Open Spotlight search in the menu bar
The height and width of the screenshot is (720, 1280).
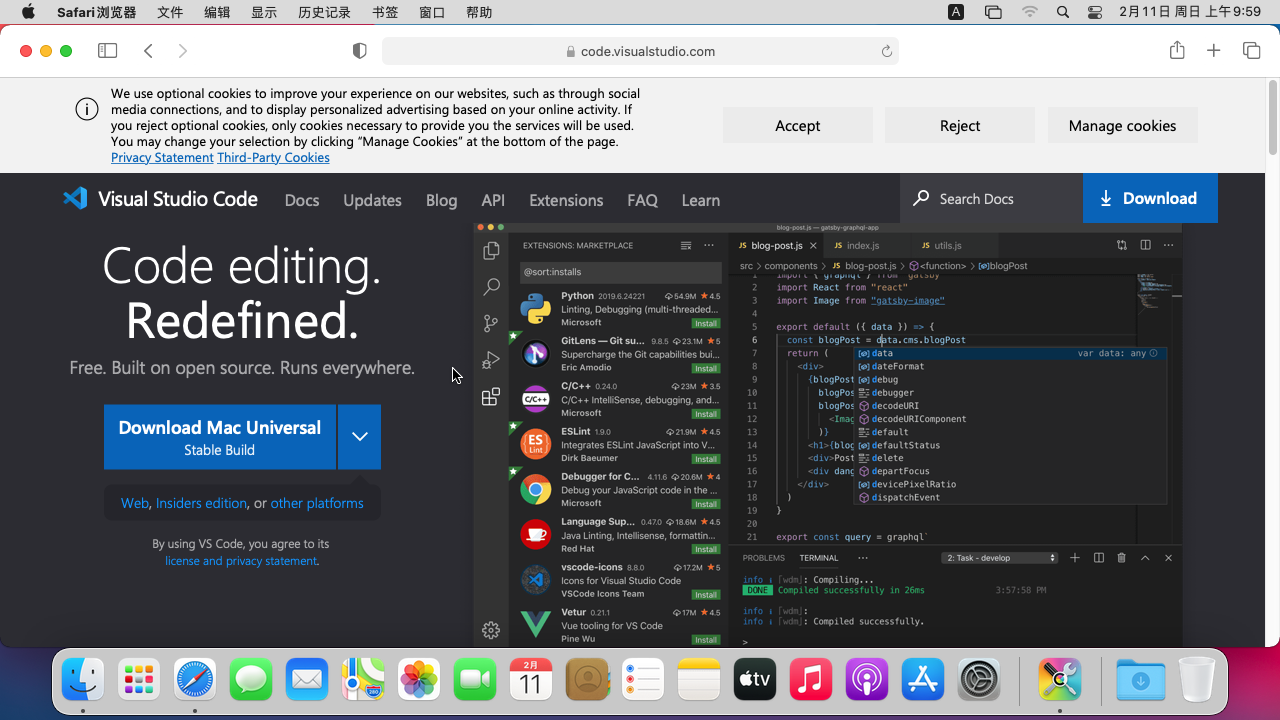[1063, 12]
